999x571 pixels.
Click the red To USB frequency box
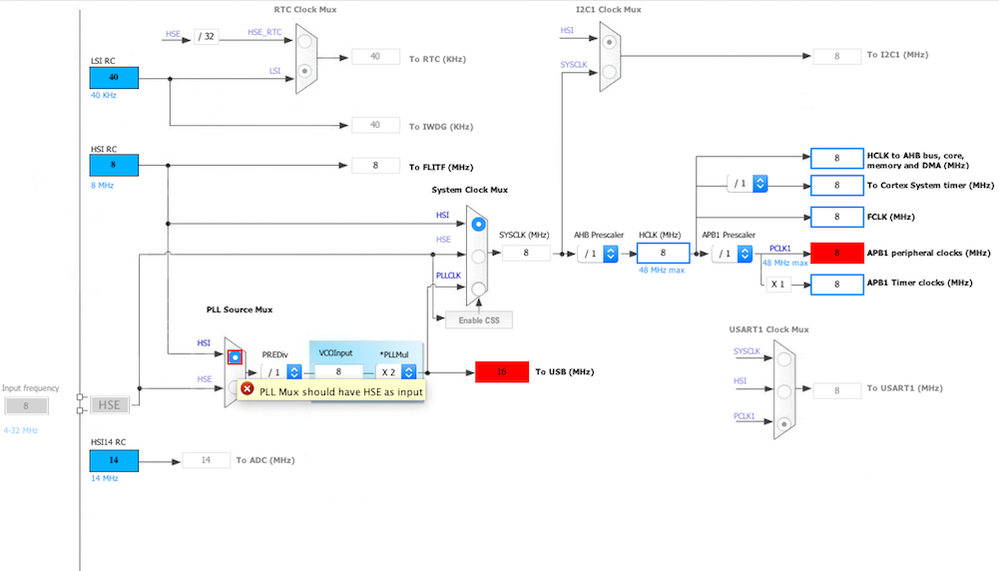[502, 372]
